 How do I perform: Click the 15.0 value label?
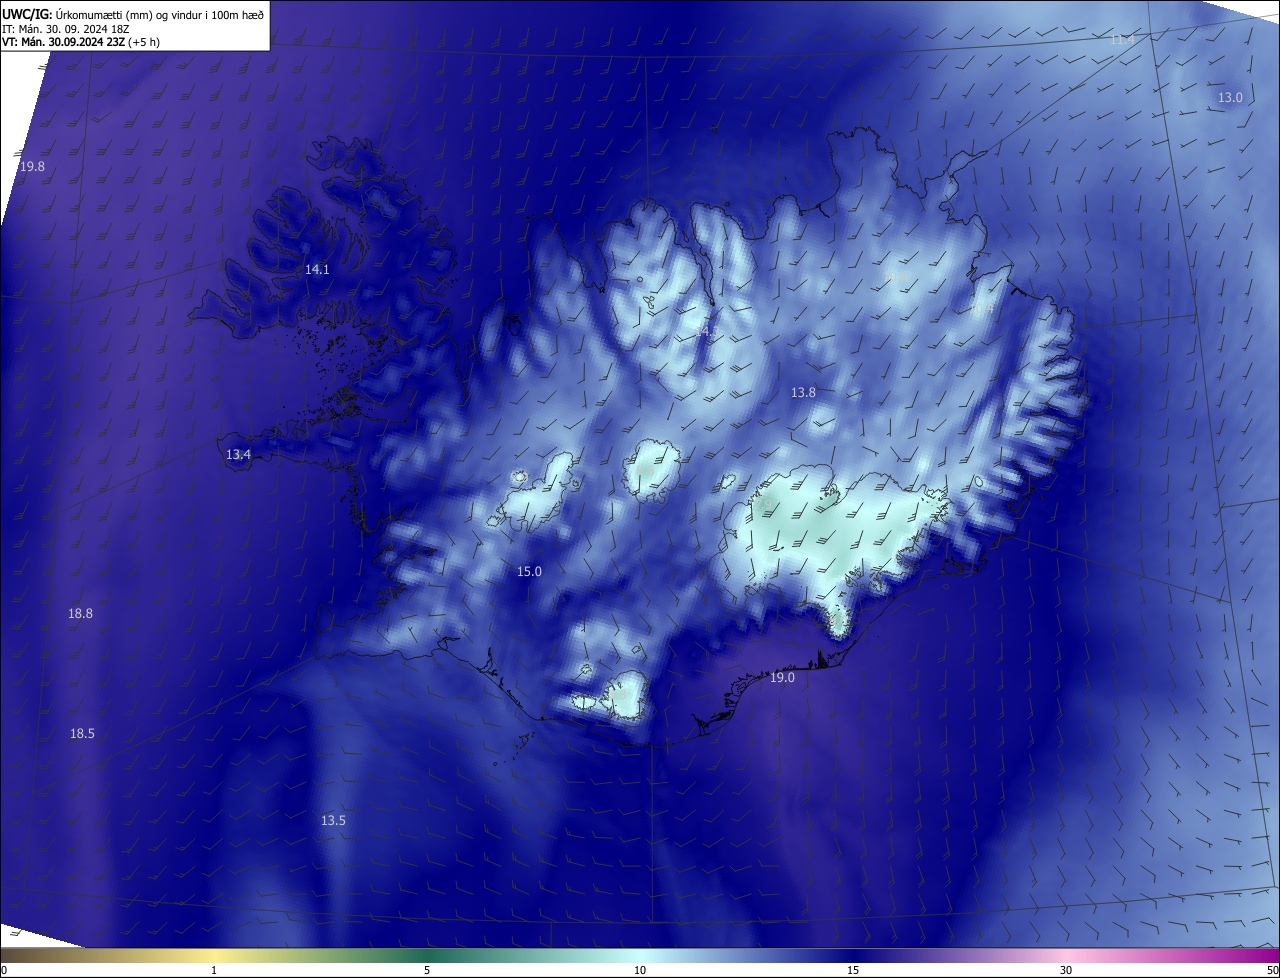[x=529, y=572]
